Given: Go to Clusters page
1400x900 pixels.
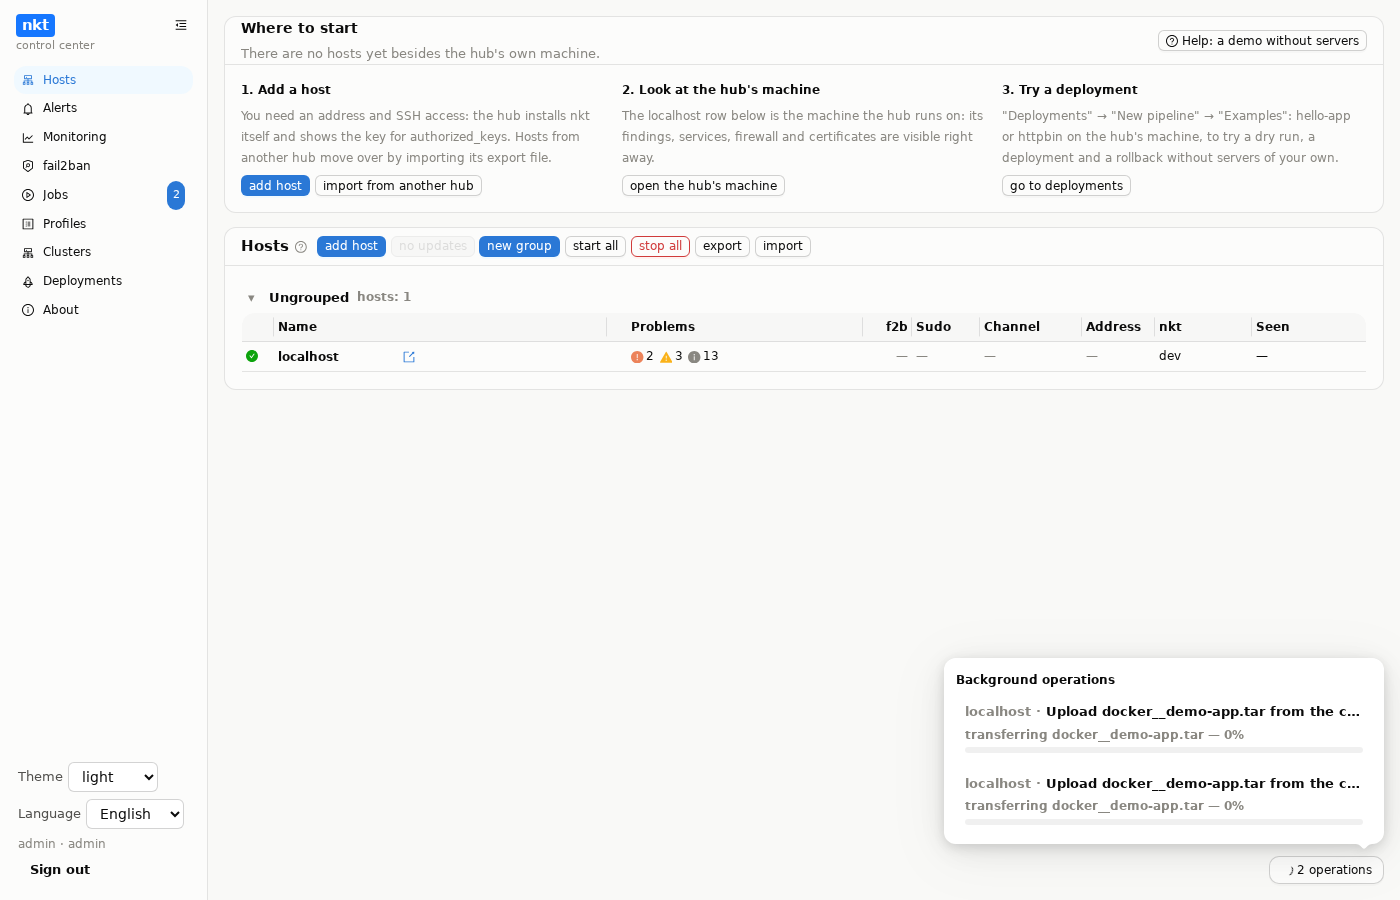Looking at the screenshot, I should (x=103, y=252).
